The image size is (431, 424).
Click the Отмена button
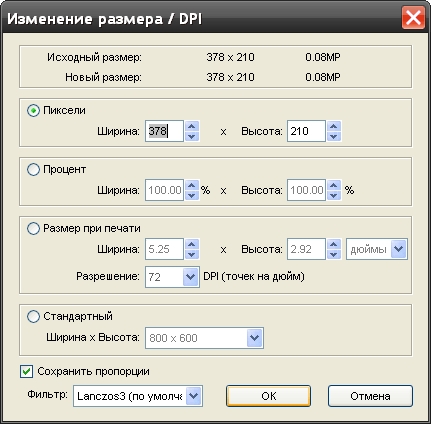tap(370, 396)
